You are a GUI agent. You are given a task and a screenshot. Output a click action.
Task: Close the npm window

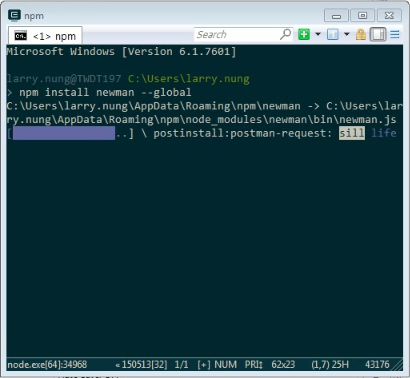coord(389,16)
